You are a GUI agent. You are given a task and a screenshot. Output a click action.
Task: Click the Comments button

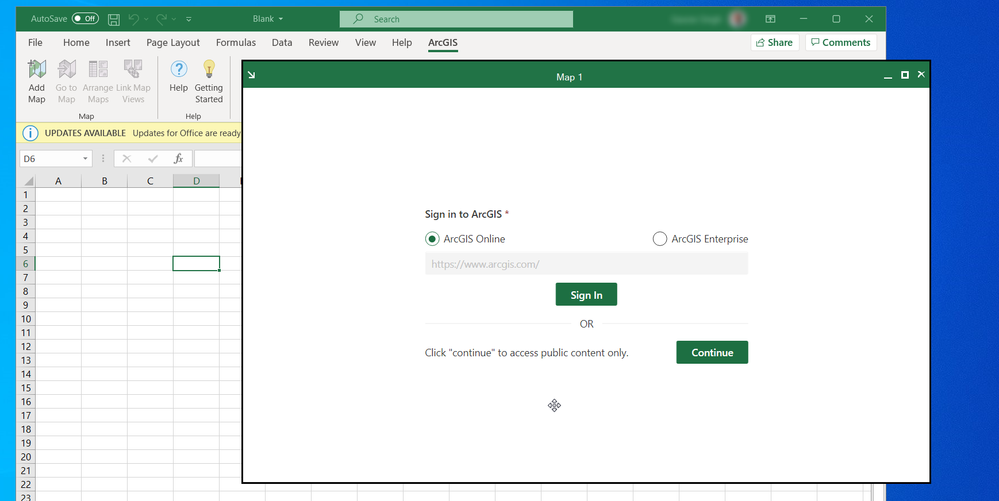tap(841, 43)
